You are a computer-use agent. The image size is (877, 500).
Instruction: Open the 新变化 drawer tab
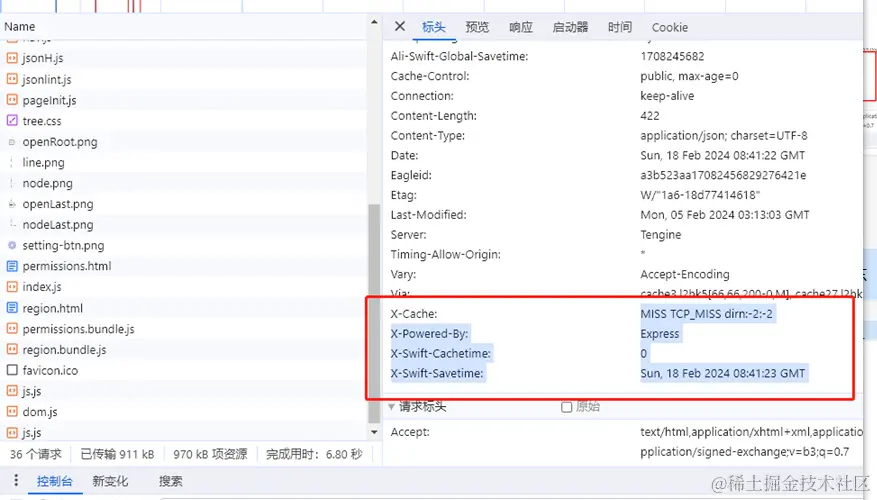tap(110, 481)
